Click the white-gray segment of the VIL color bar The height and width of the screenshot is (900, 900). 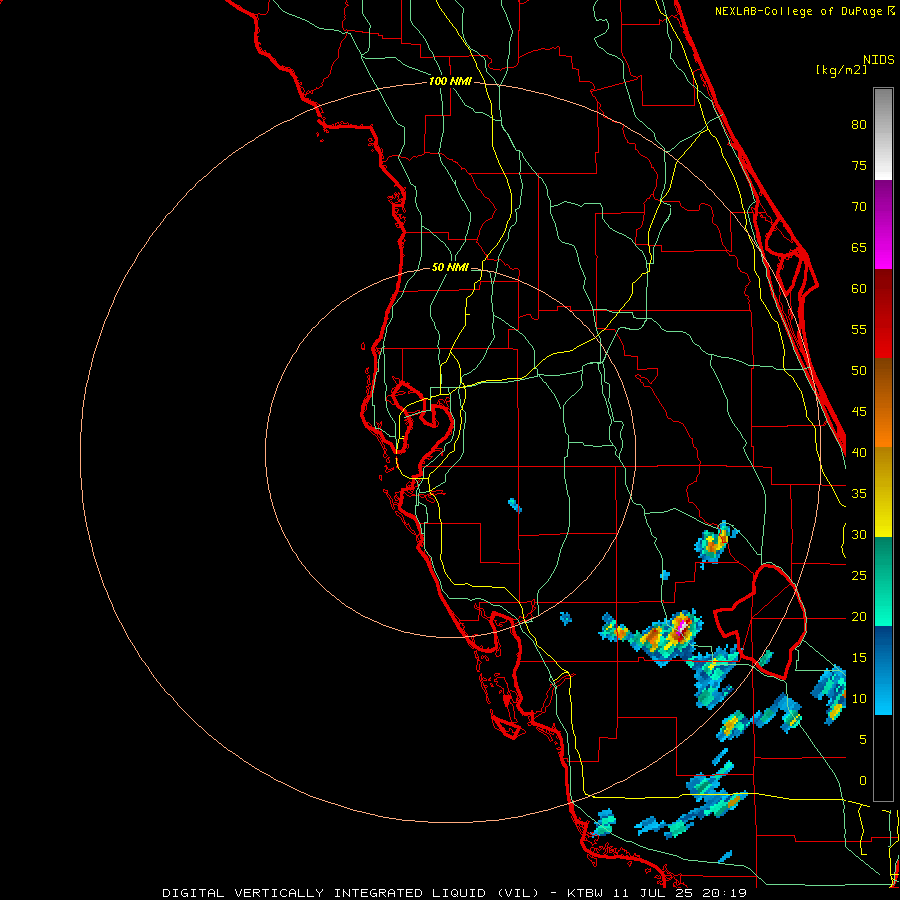click(883, 134)
